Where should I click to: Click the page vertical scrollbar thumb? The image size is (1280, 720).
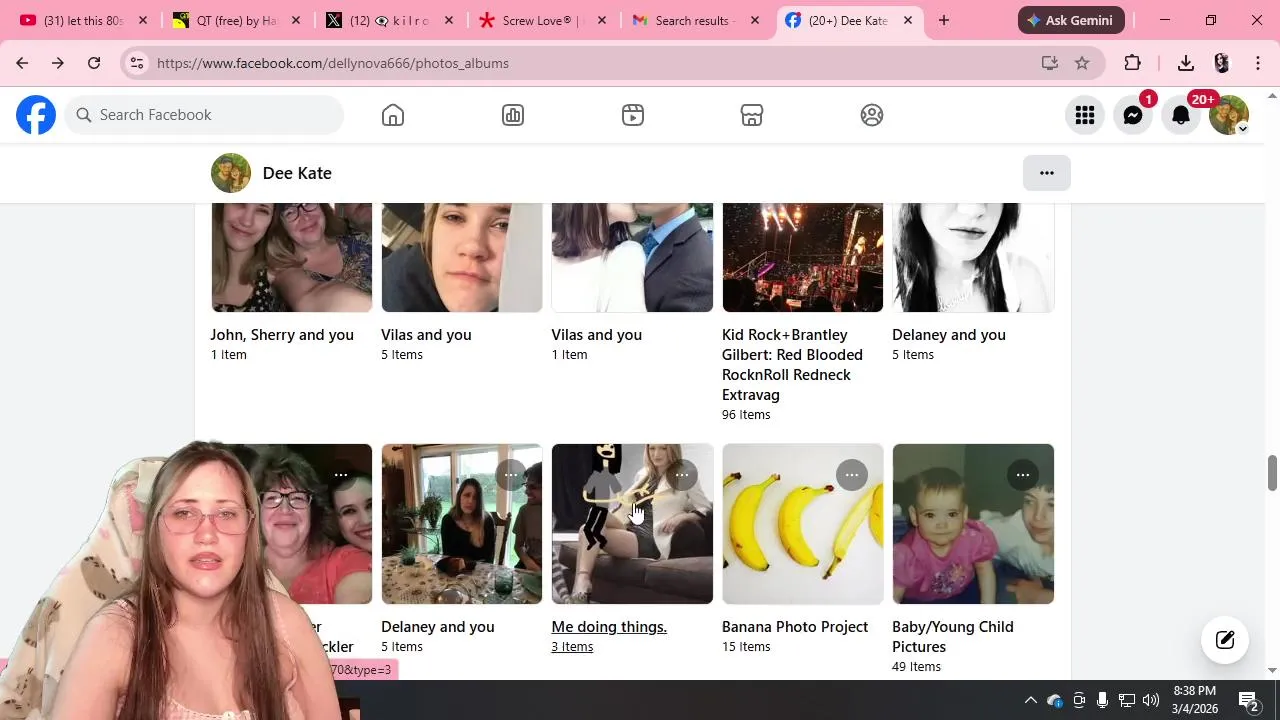click(x=1272, y=473)
